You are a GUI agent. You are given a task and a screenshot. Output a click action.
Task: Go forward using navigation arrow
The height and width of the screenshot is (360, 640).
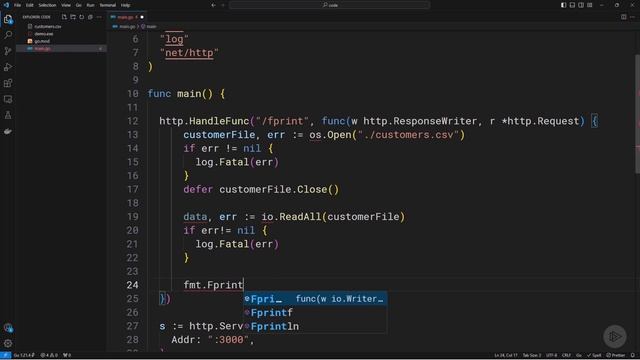(x=223, y=5)
